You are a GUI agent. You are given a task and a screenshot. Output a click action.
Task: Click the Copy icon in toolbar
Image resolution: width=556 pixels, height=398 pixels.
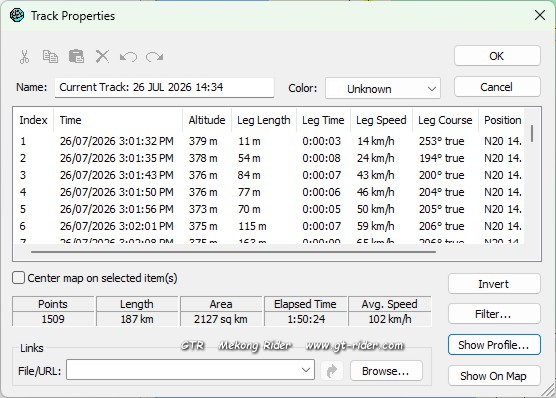50,57
